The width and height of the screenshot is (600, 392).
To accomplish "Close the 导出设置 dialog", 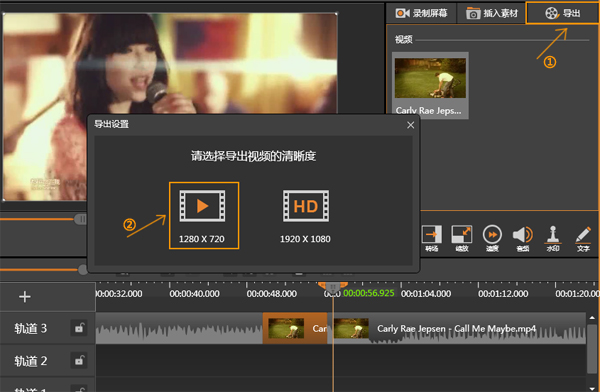I will click(411, 125).
